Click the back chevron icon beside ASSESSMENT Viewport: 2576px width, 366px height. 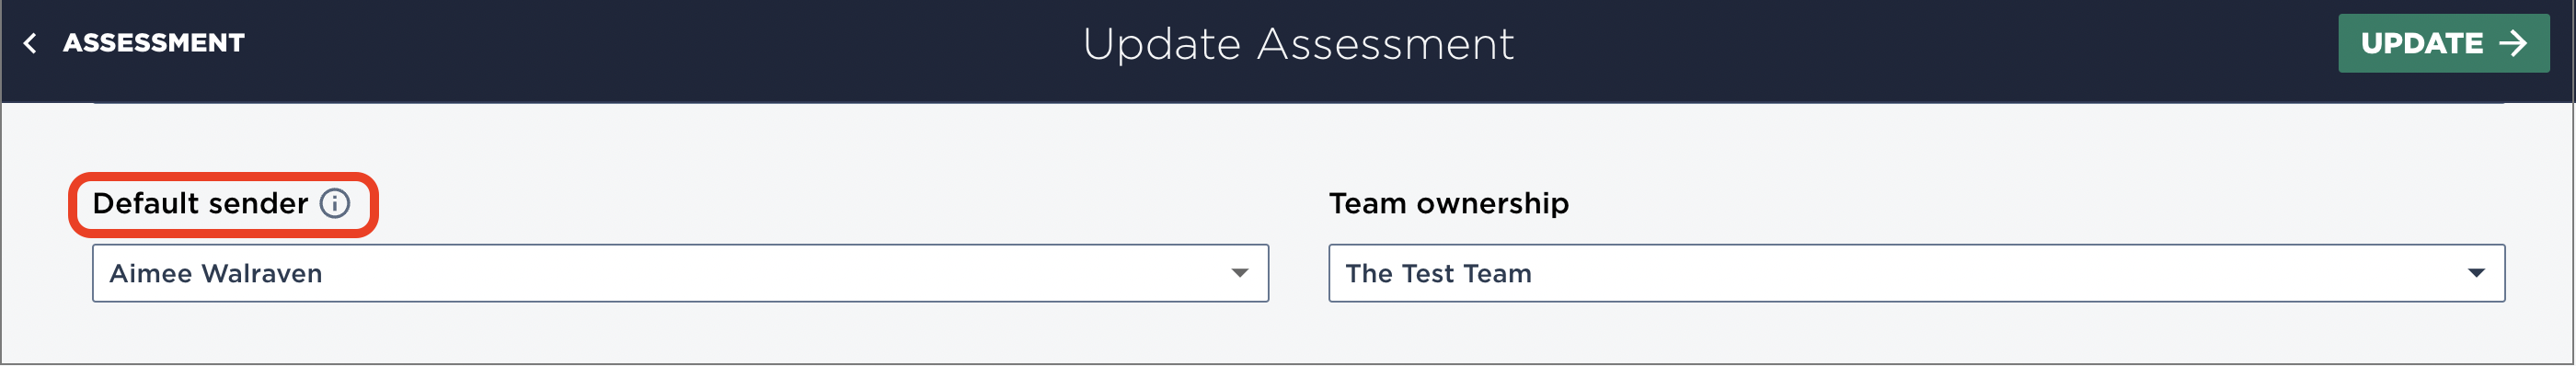pos(30,43)
